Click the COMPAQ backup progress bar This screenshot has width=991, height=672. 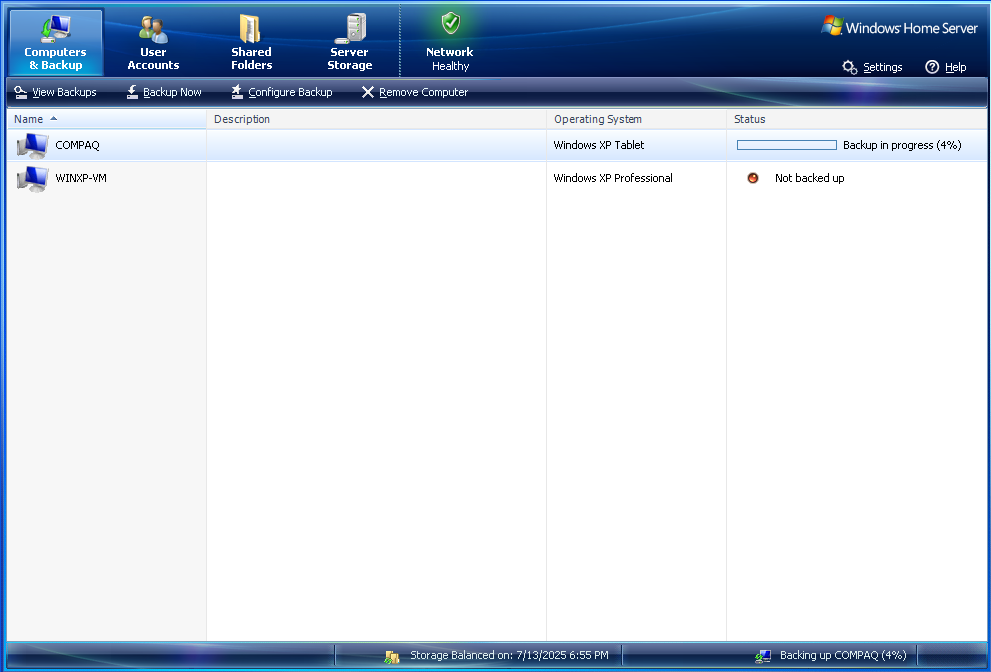pos(787,145)
